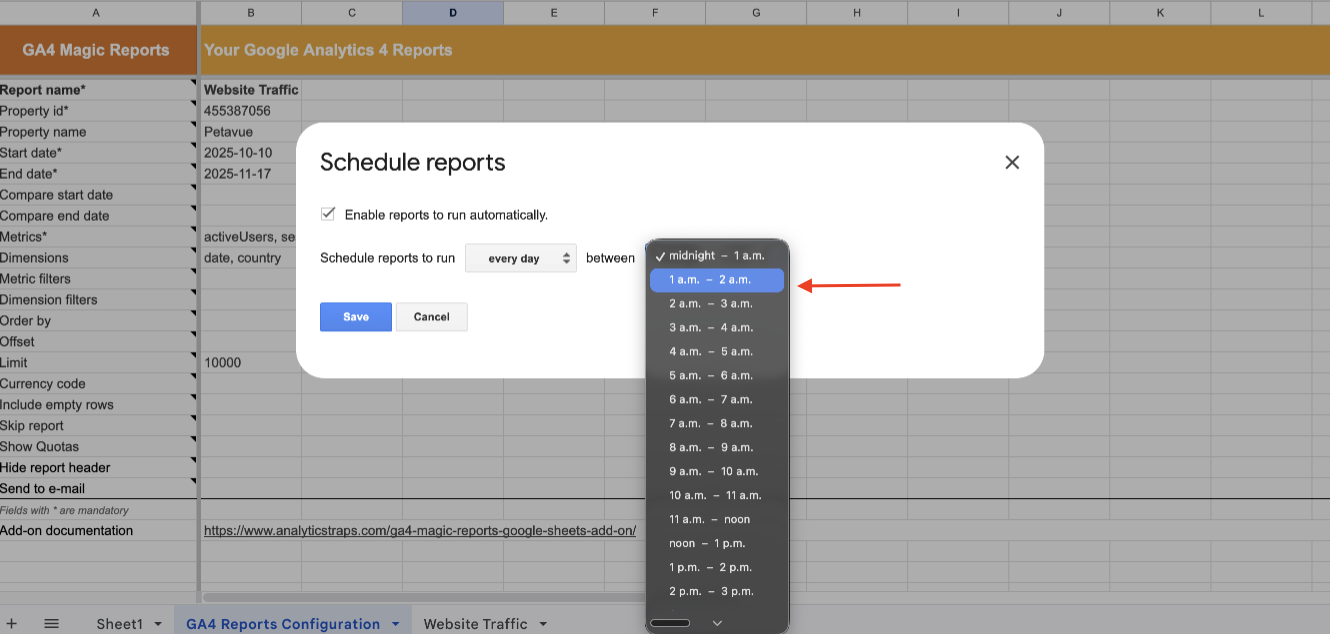1330x634 pixels.
Task: Choose 1 a.m. – 2 a.m. time slot
Action: (717, 280)
